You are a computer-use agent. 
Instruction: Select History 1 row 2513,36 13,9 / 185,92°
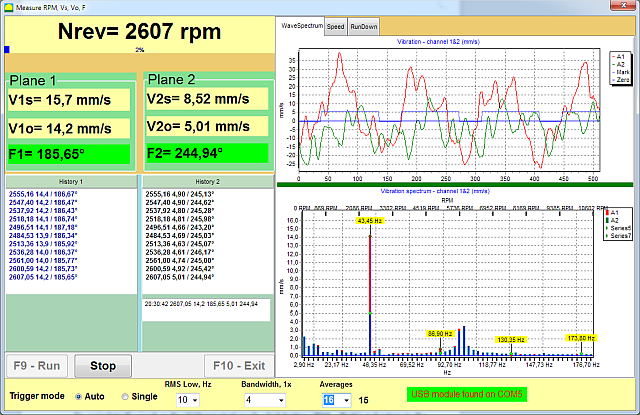coord(43,244)
